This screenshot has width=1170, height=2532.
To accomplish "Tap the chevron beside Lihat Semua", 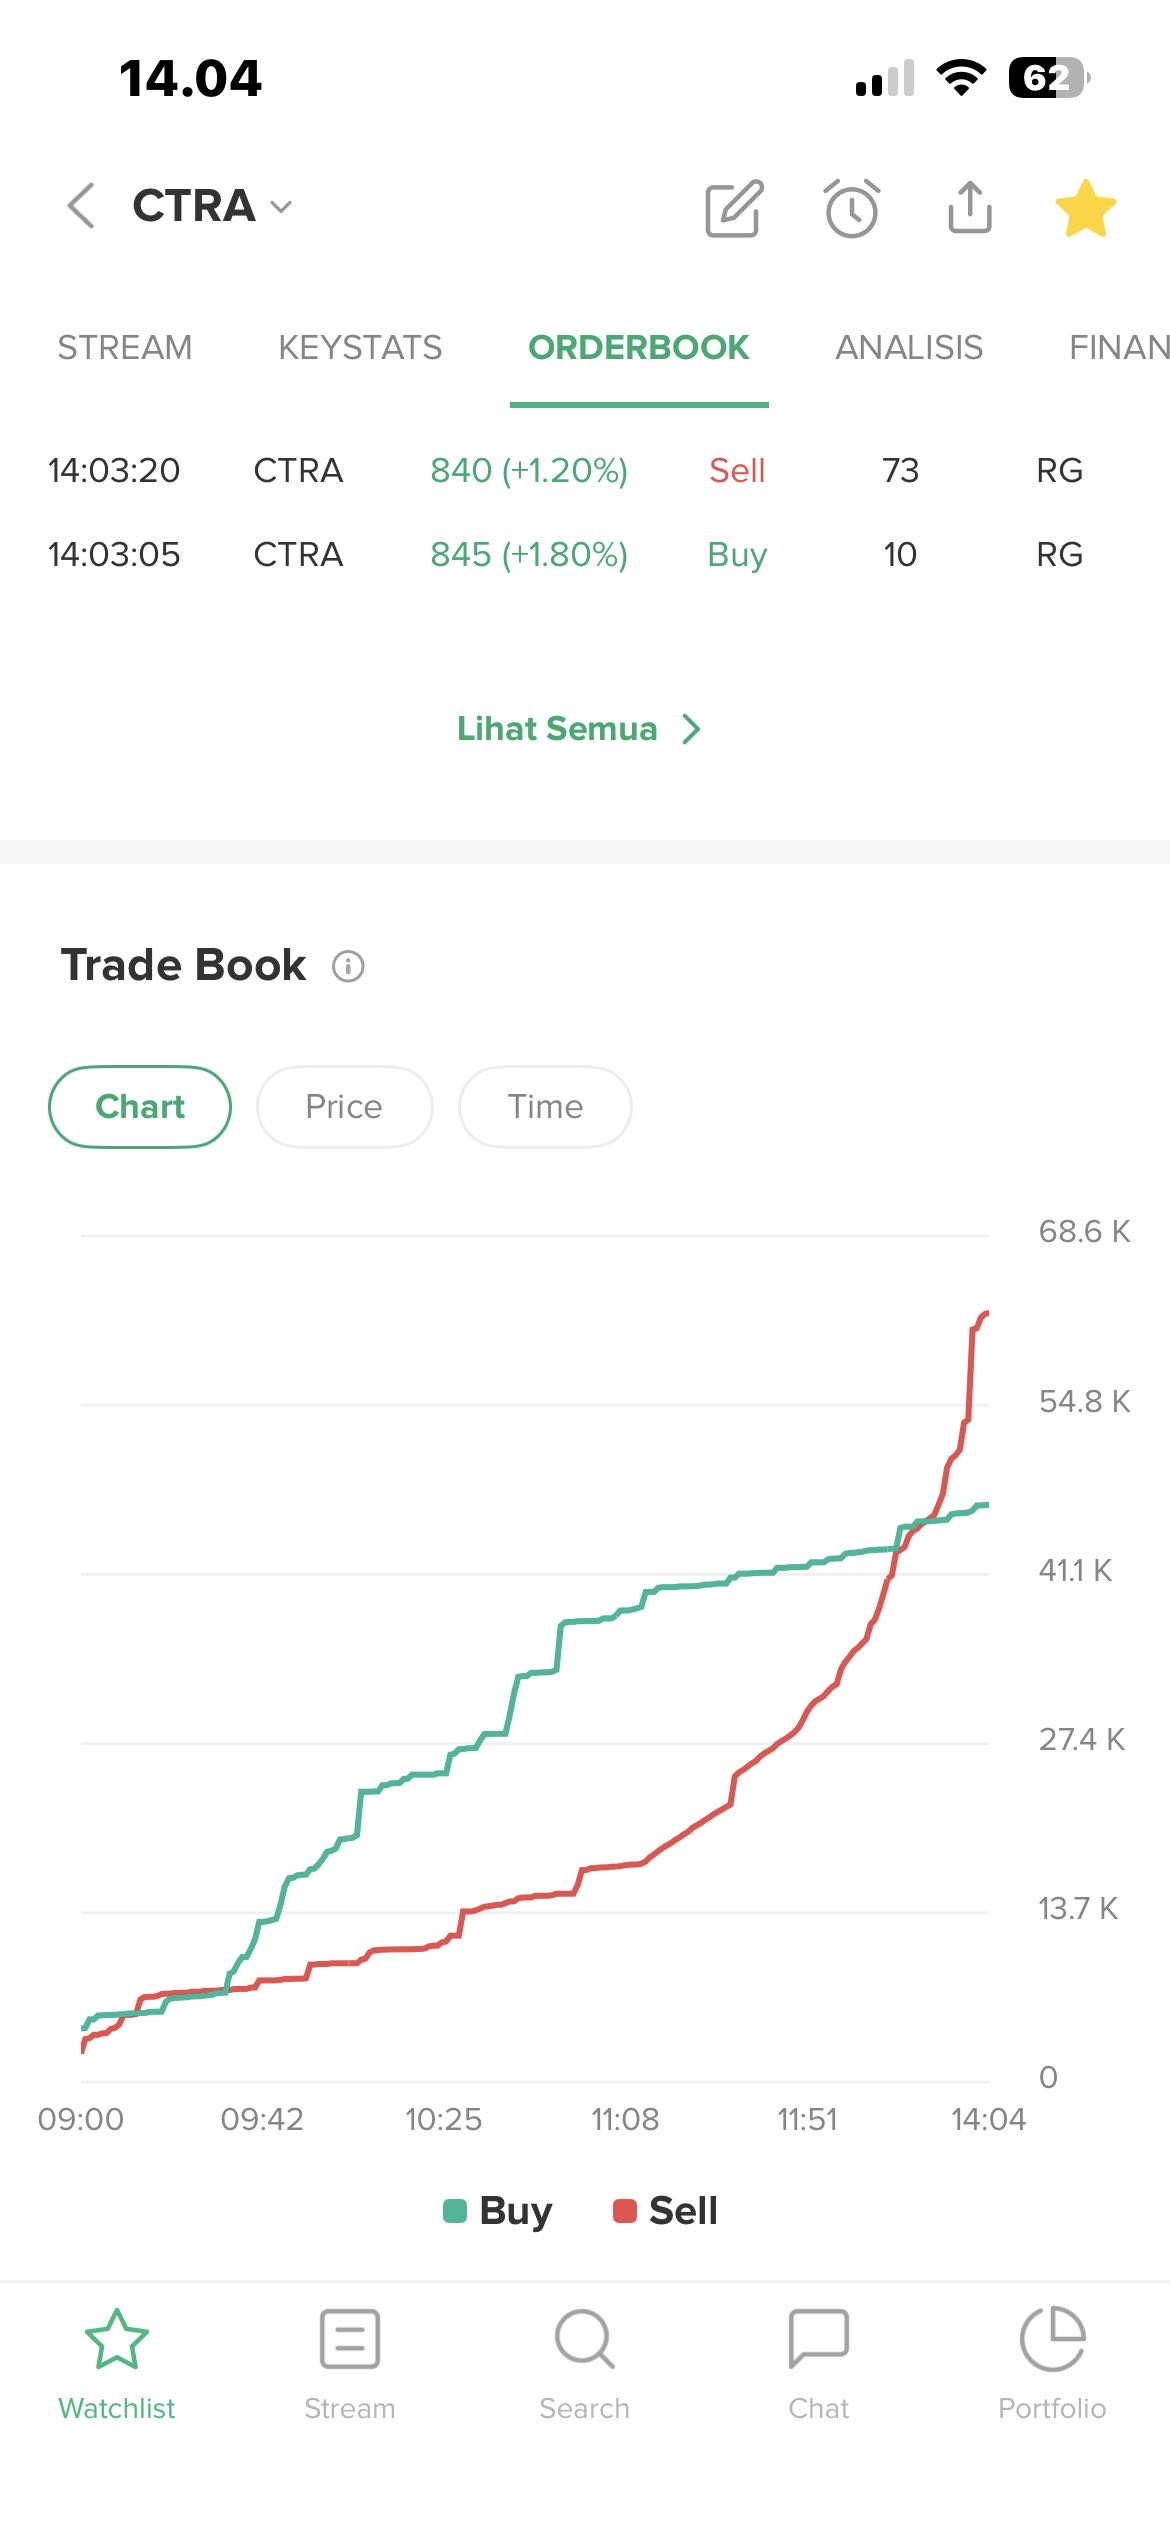I will tap(691, 729).
